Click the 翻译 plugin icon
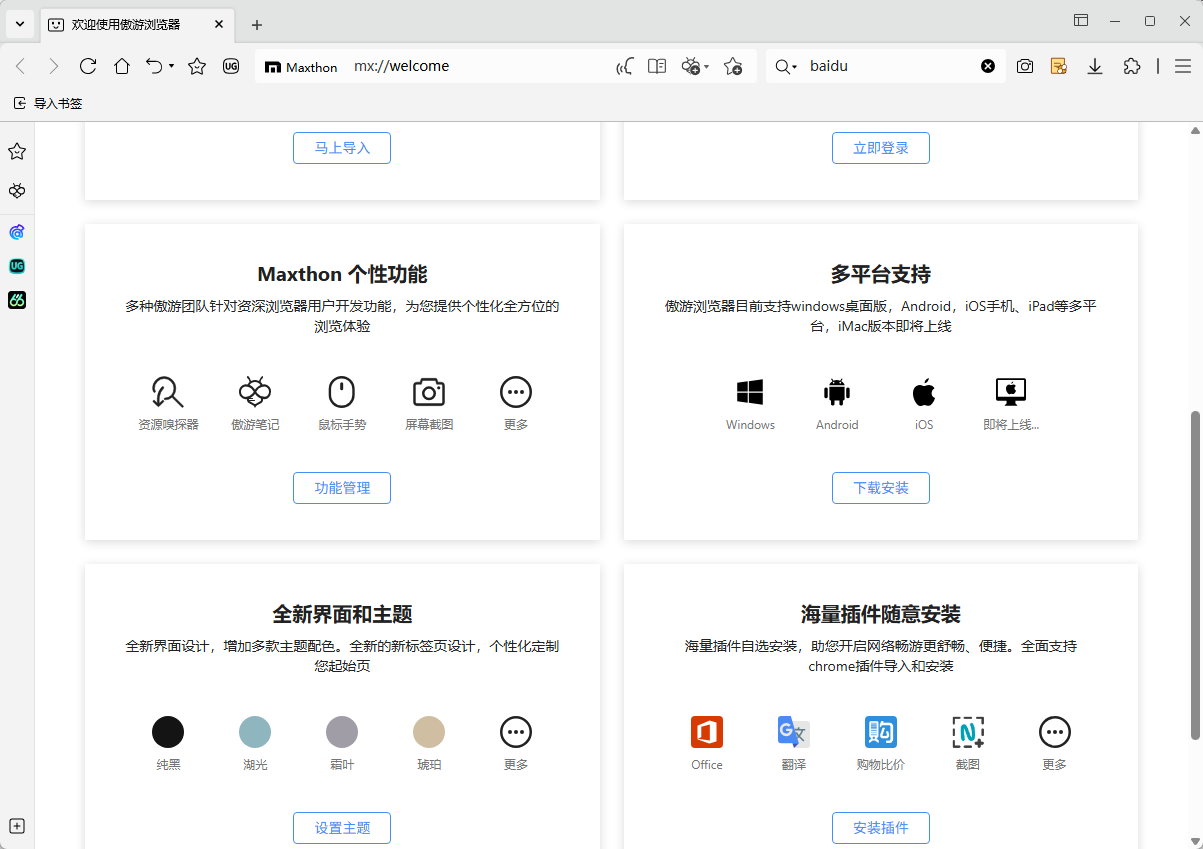This screenshot has height=849, width=1203. [794, 732]
